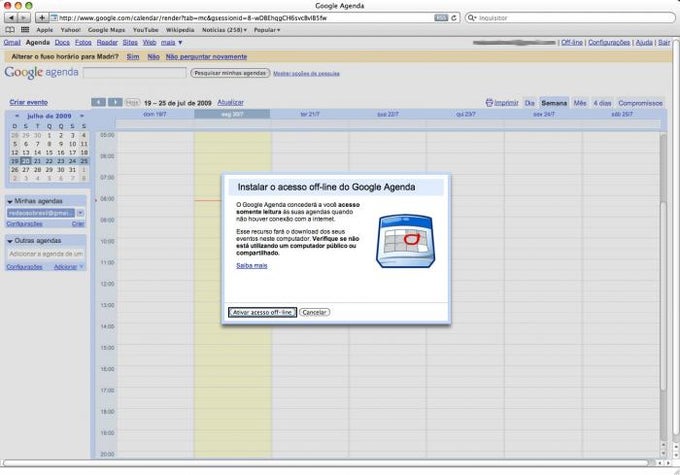This screenshot has width=680, height=475.
Task: Click the Hoje button
Action: point(132,102)
